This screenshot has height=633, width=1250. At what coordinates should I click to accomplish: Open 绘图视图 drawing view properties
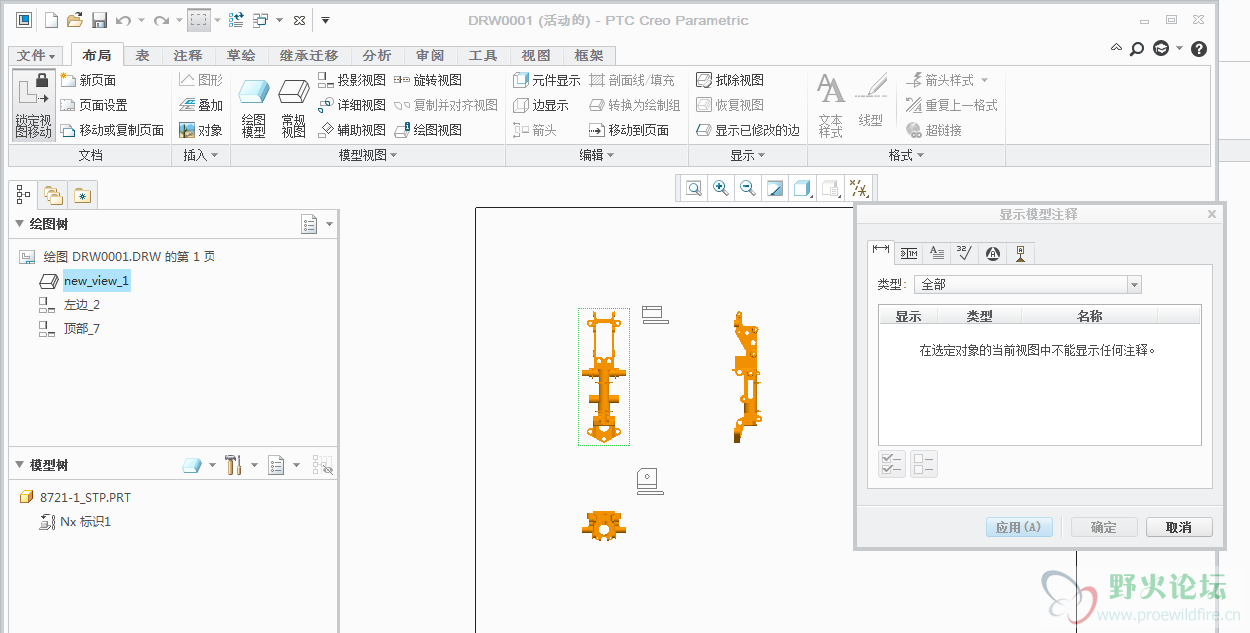(428, 130)
